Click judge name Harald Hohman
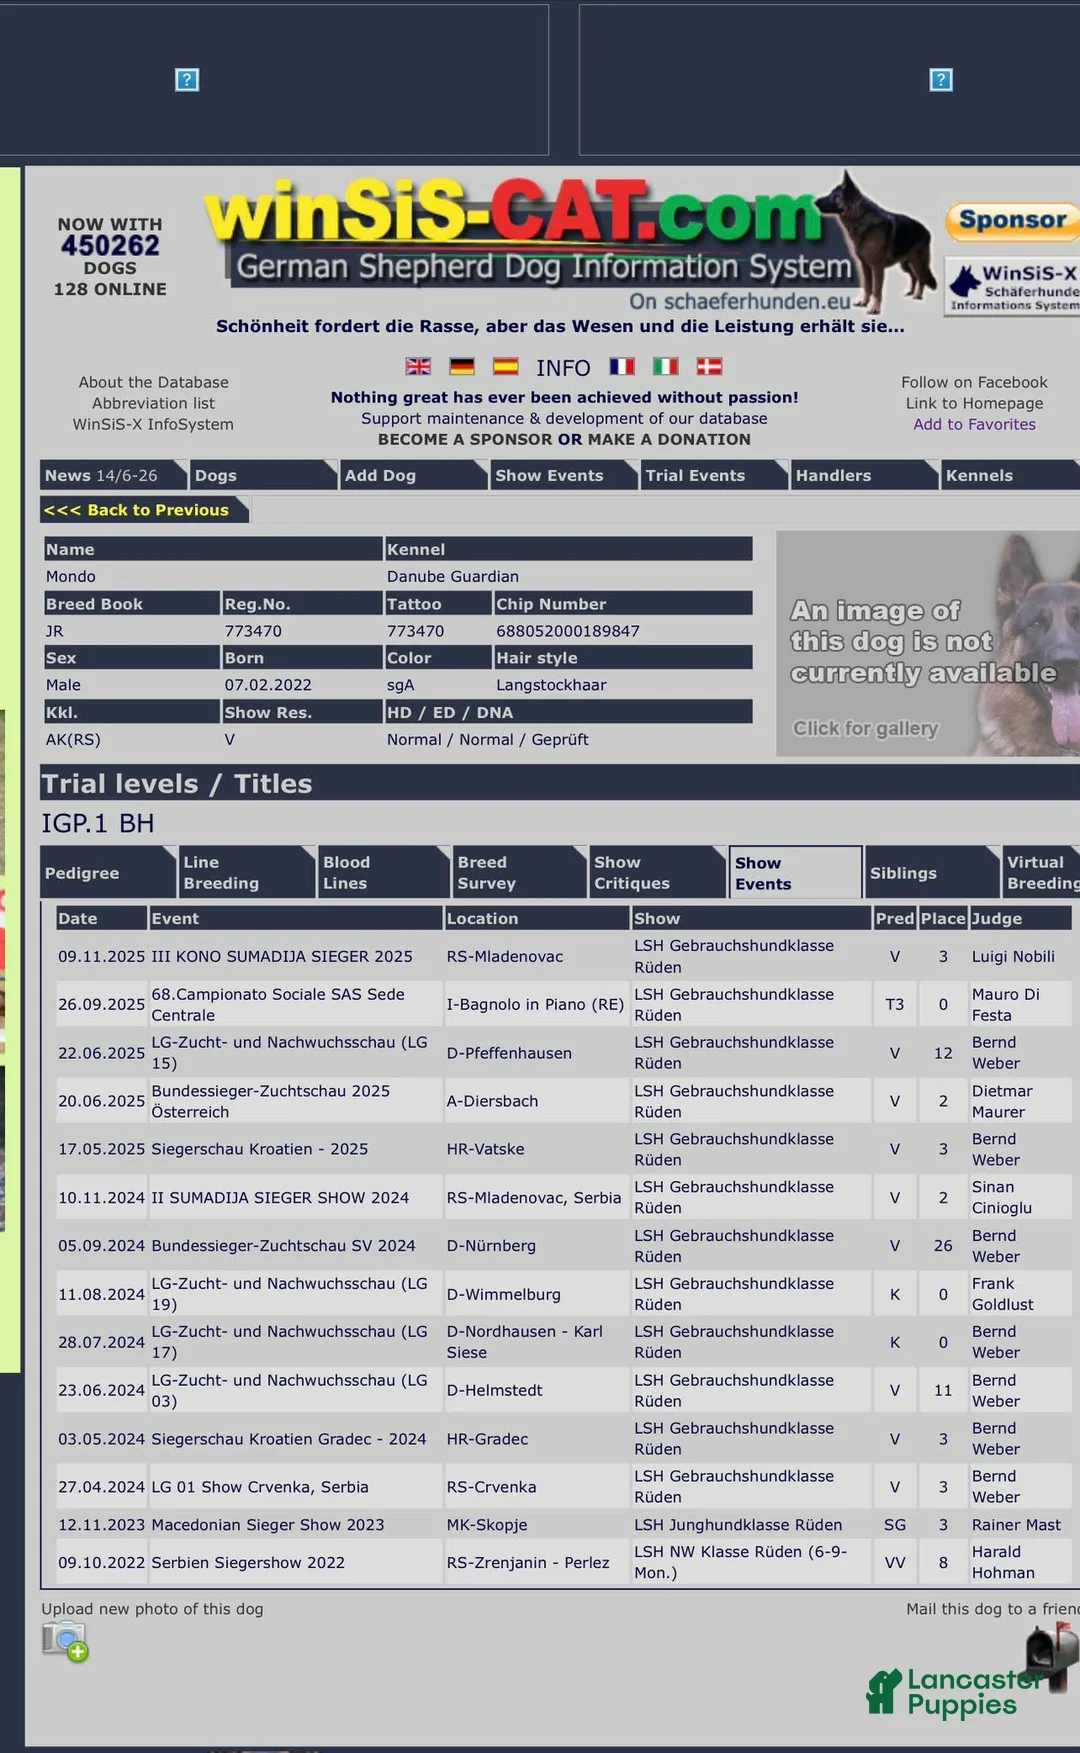The image size is (1080, 1753). [x=1004, y=1562]
